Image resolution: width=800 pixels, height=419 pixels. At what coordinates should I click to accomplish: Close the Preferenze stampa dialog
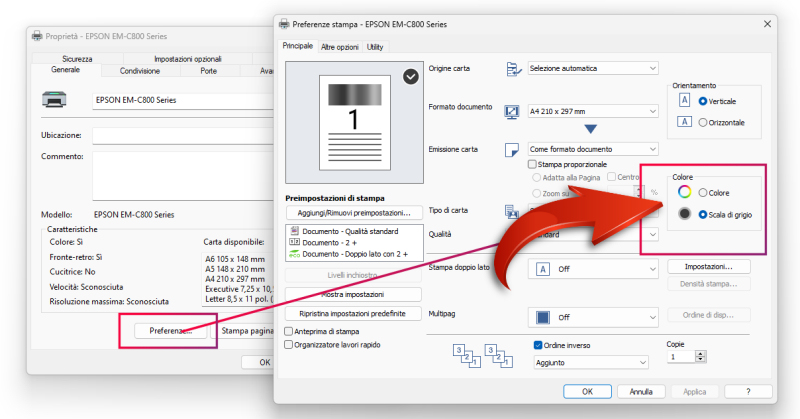(767, 24)
